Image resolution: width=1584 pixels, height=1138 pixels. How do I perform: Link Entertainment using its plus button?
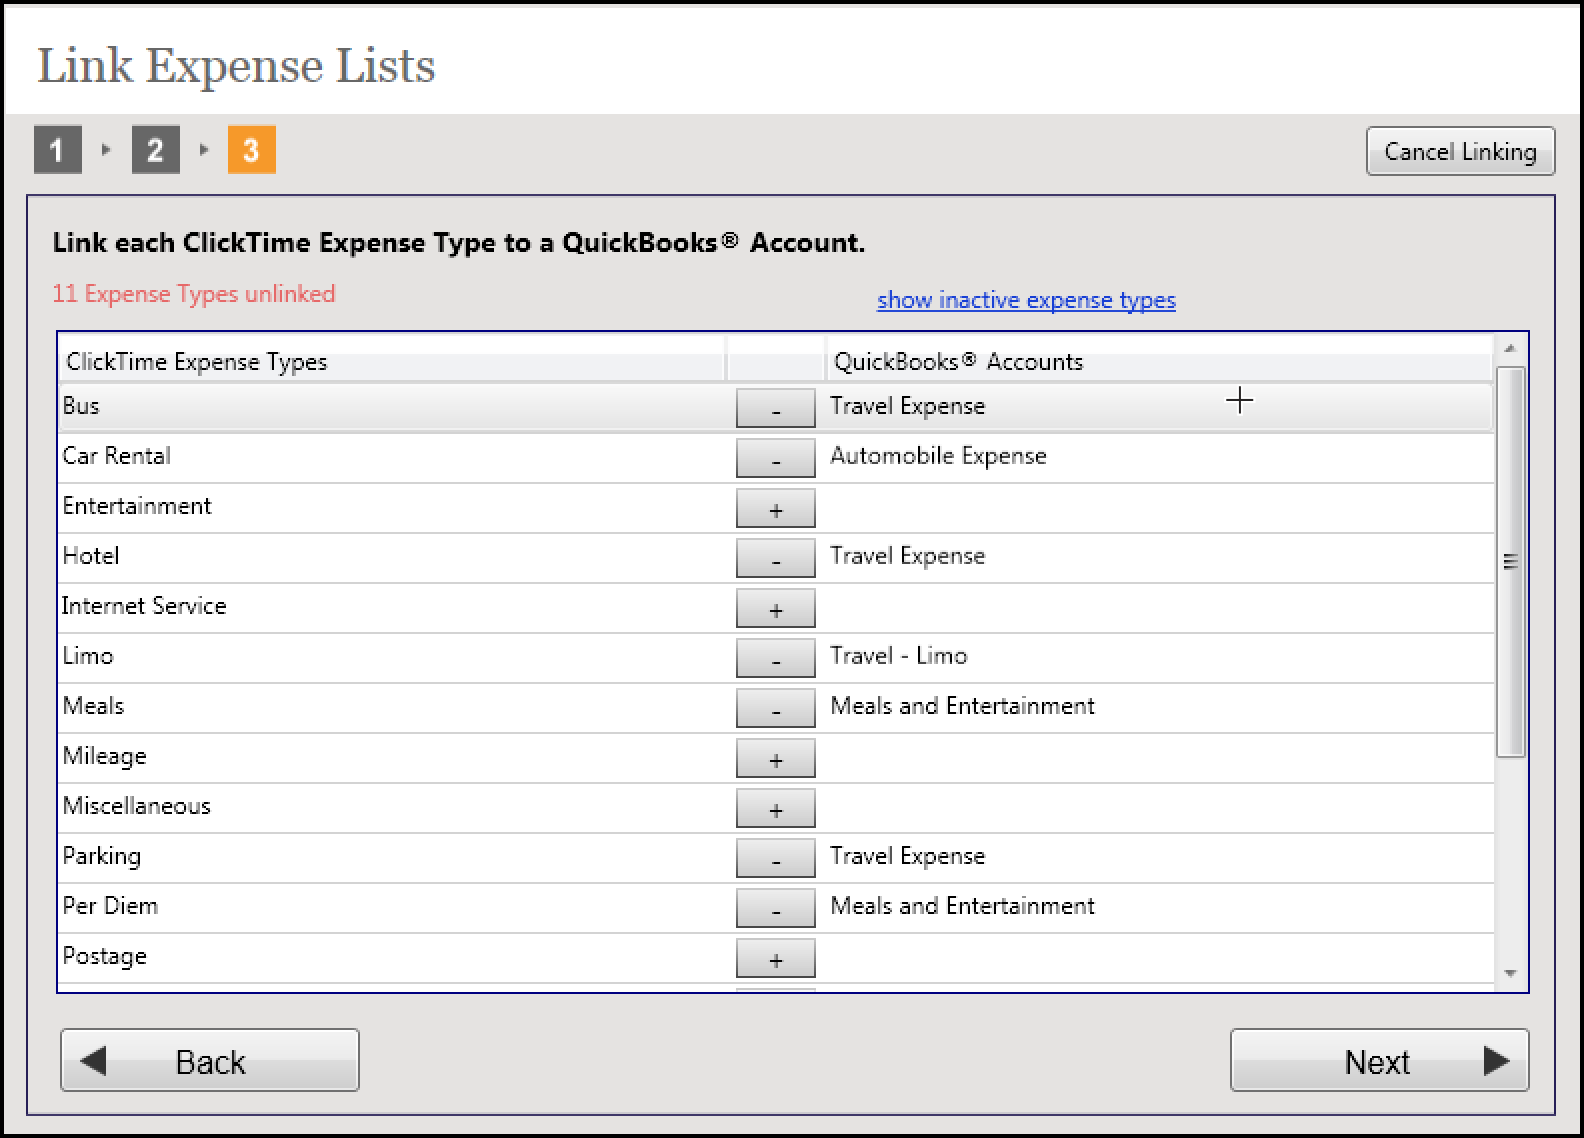tap(775, 508)
